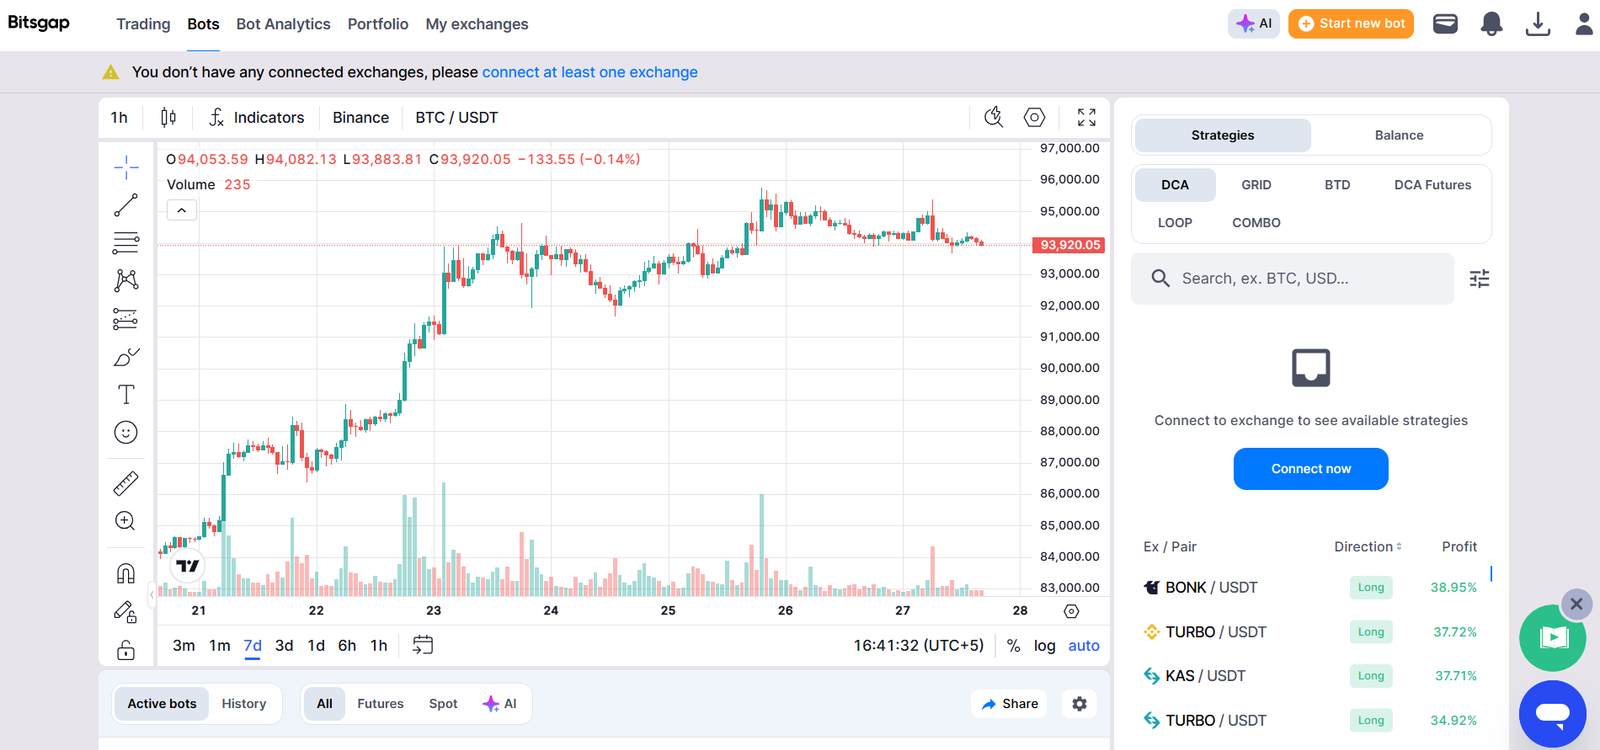Viewport: 1600px width, 750px height.
Task: Lock all drawings on the chart
Action: point(125,650)
